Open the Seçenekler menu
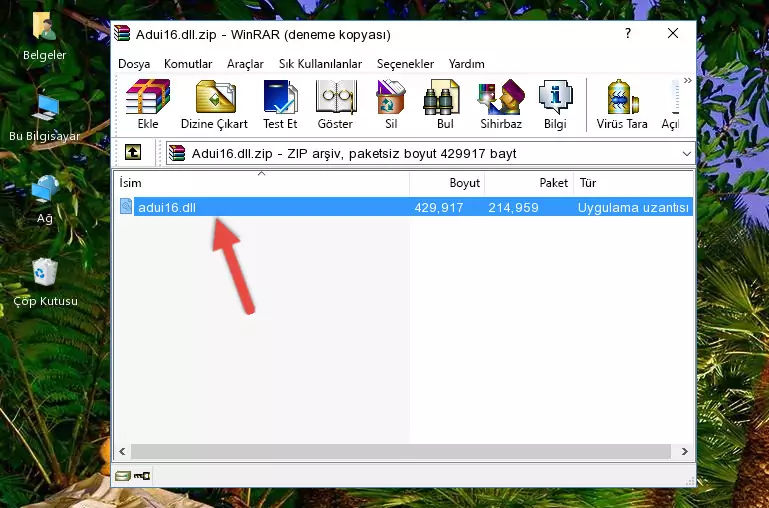This screenshot has height=508, width=769. 405,64
